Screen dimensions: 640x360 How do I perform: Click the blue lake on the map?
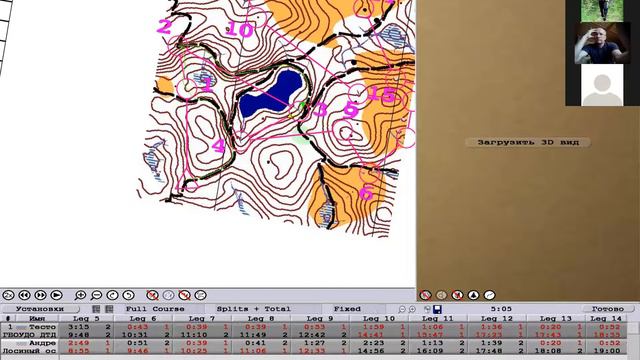point(271,94)
